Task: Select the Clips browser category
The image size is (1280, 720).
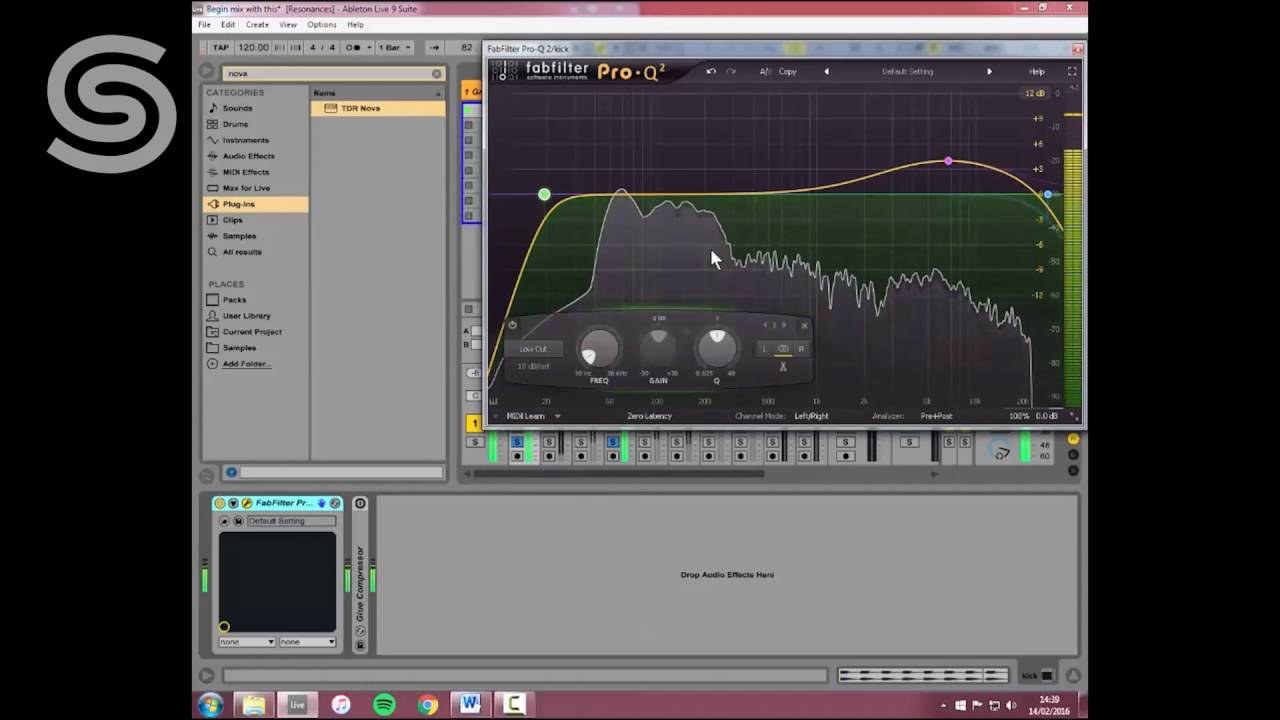Action: pyautogui.click(x=233, y=220)
